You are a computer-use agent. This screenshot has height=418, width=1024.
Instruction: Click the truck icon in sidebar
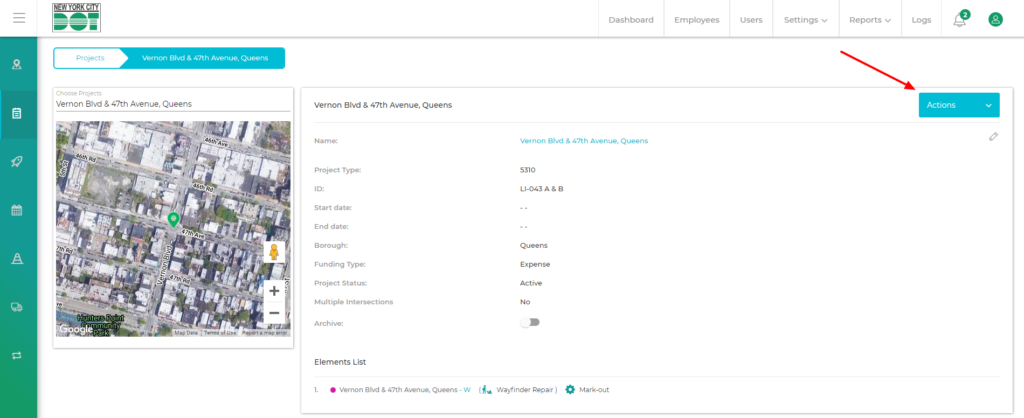click(17, 307)
